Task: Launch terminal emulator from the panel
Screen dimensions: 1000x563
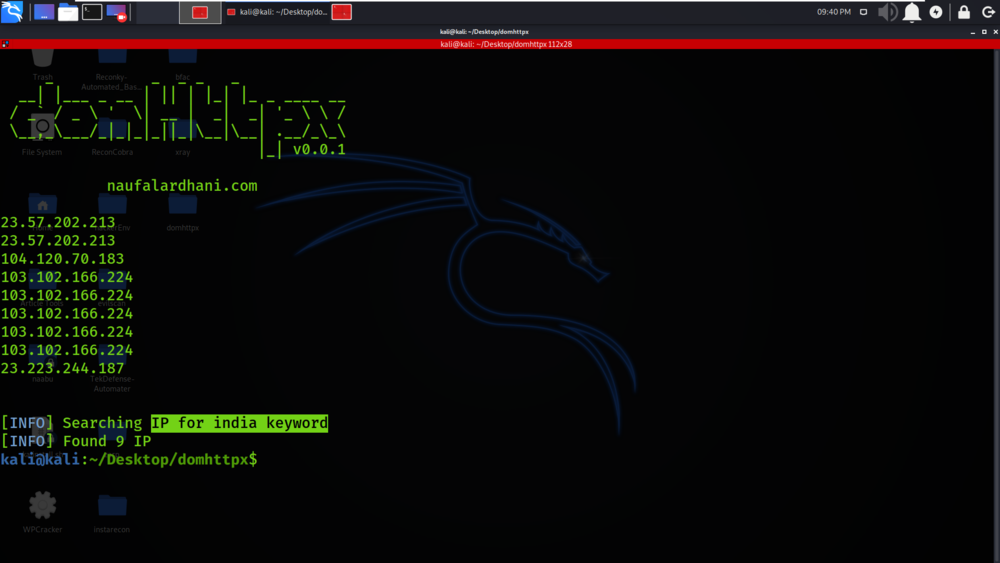Action: coord(92,12)
